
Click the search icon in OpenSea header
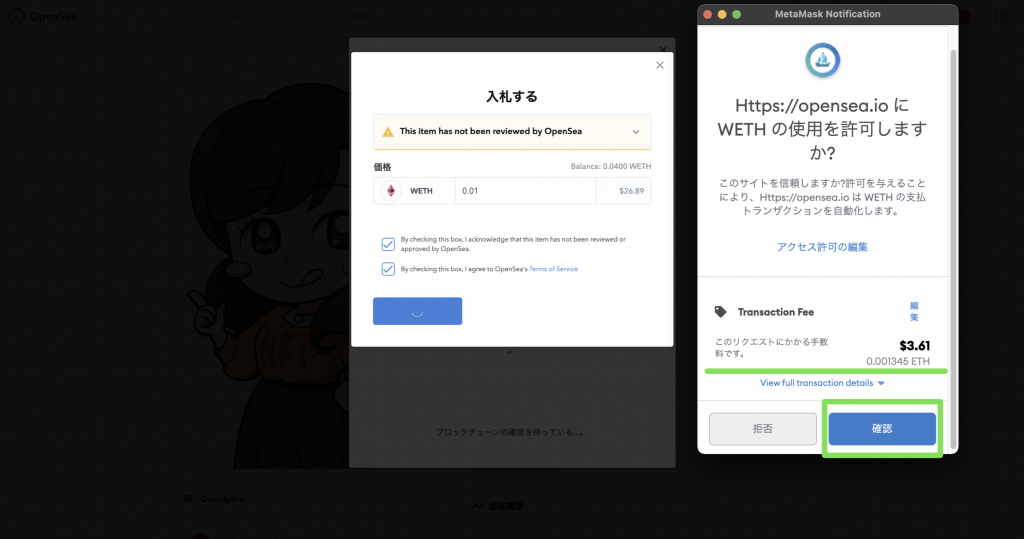191,16
